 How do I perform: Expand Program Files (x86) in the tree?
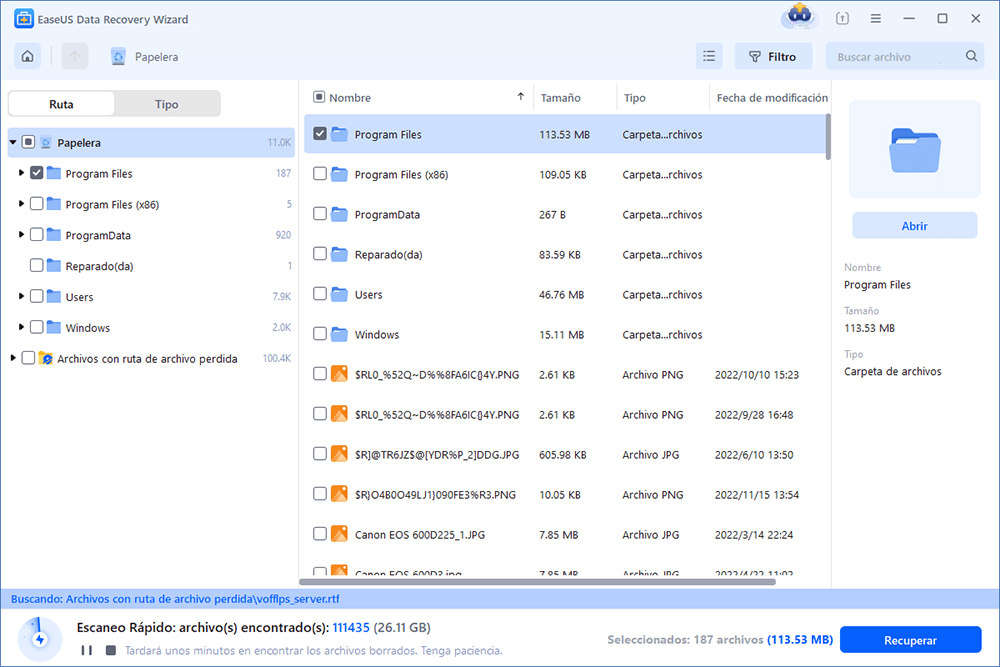(x=21, y=203)
